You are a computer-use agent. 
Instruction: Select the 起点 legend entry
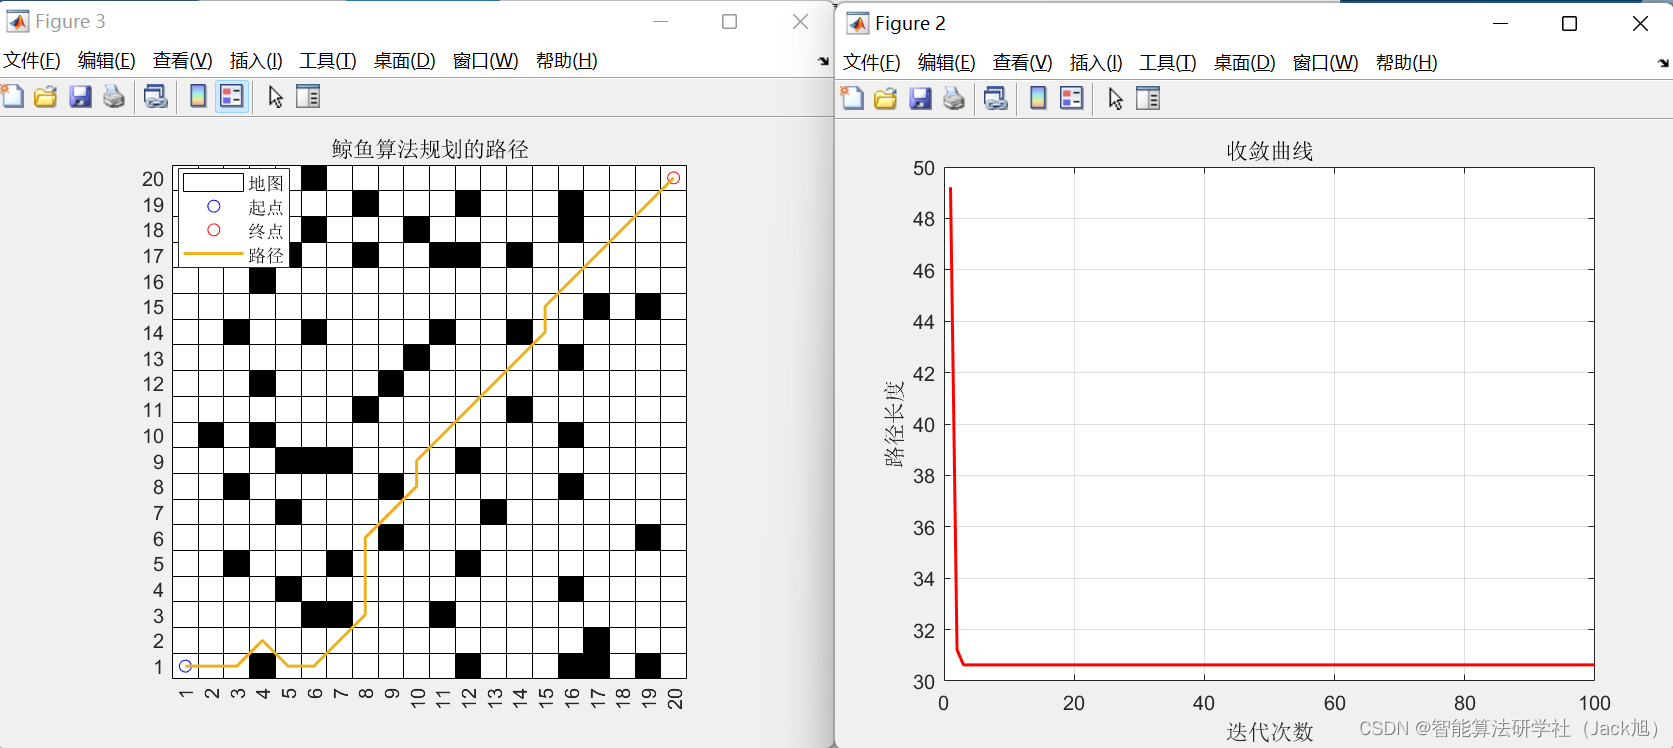[x=234, y=207]
